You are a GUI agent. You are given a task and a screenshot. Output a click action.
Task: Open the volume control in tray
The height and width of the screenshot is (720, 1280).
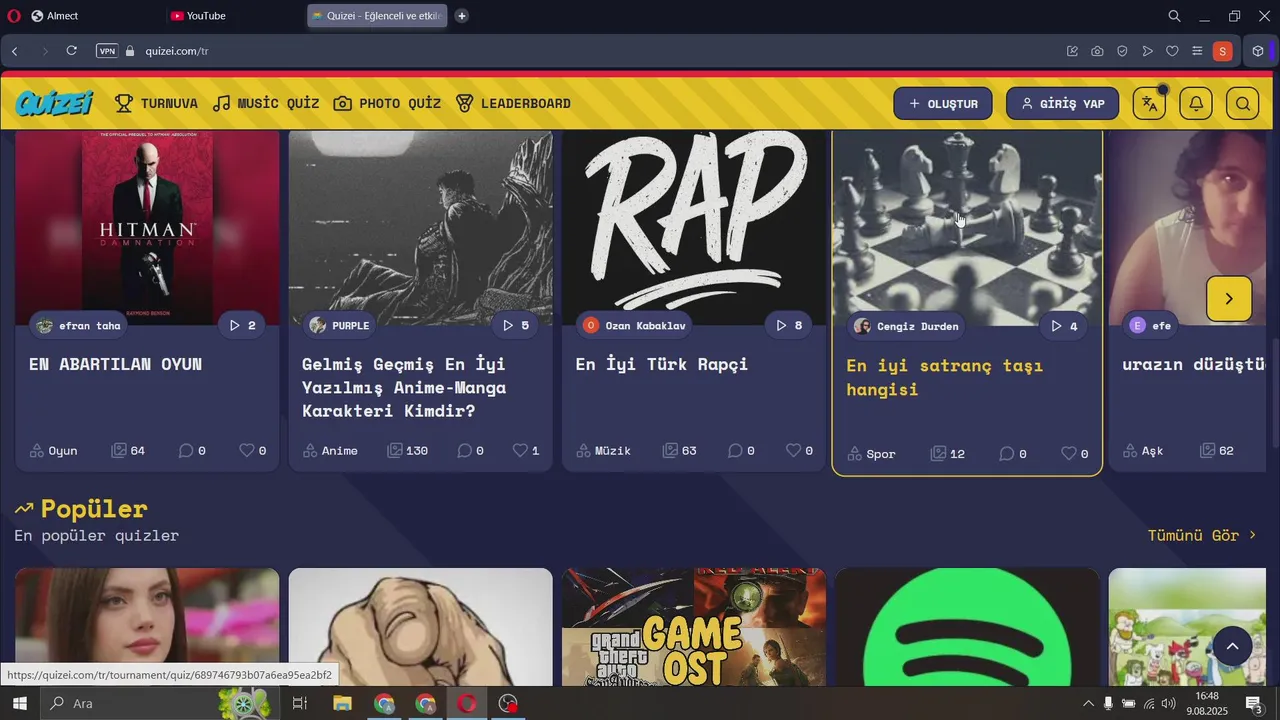click(1169, 703)
